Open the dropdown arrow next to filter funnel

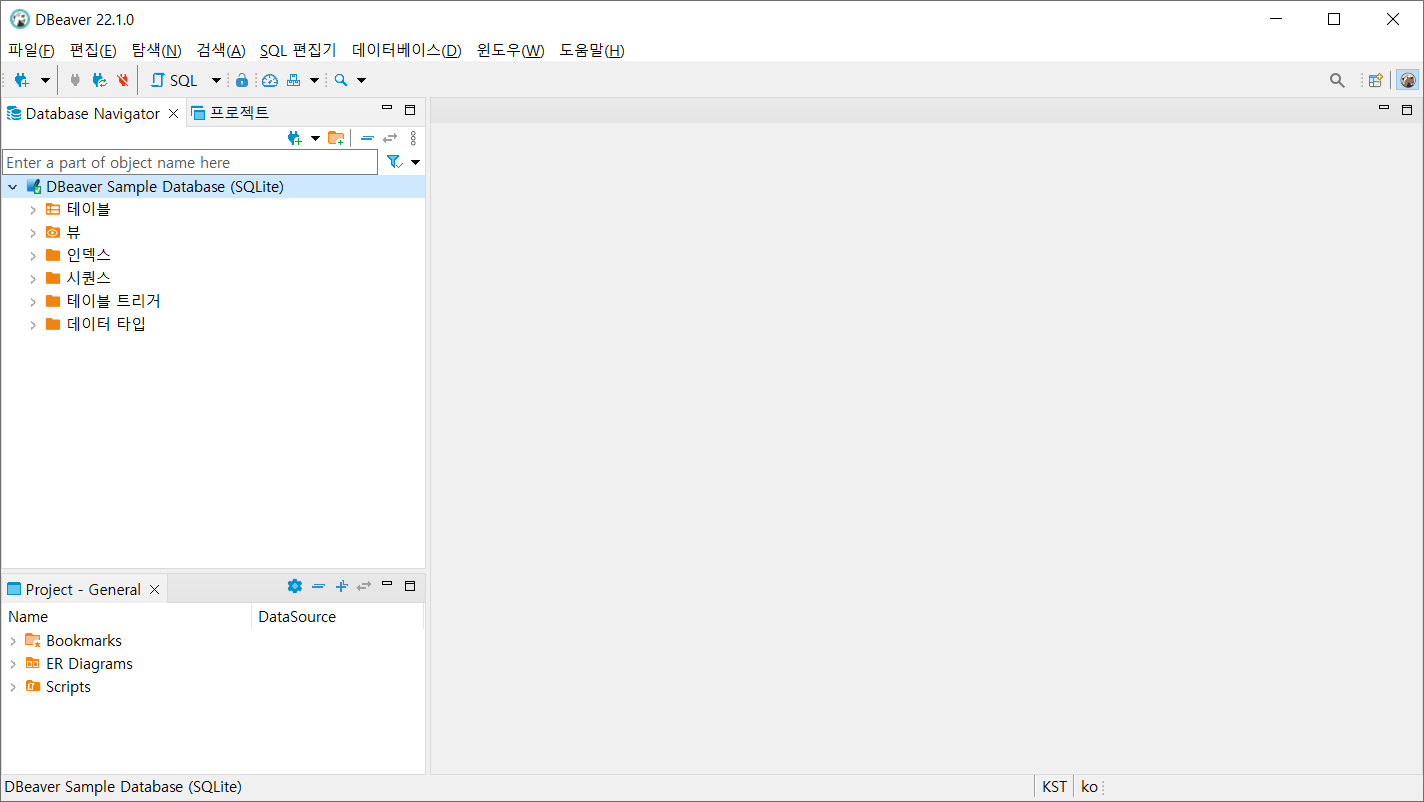pos(415,162)
